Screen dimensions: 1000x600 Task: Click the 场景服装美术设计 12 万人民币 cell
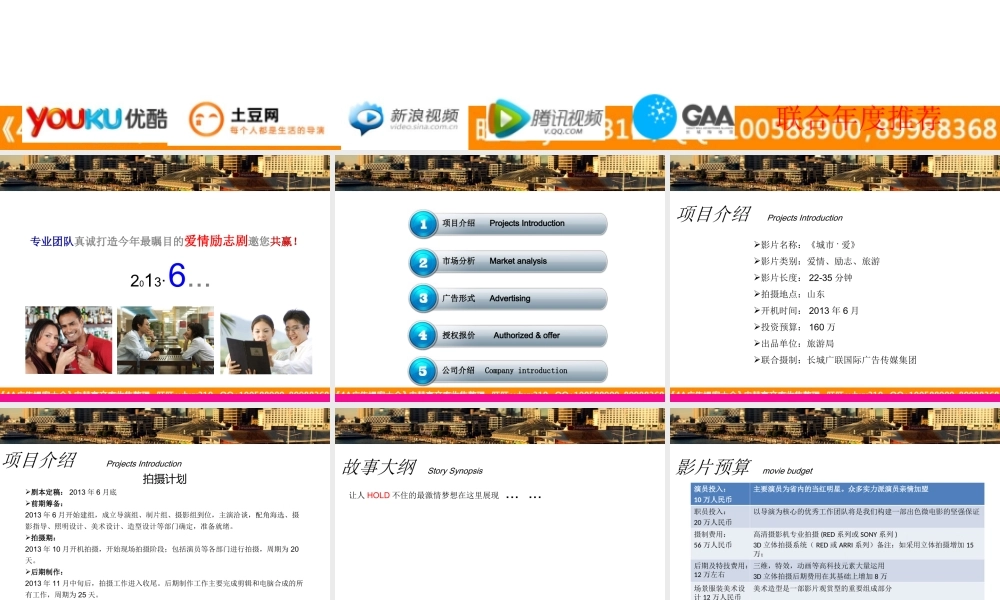click(721, 592)
